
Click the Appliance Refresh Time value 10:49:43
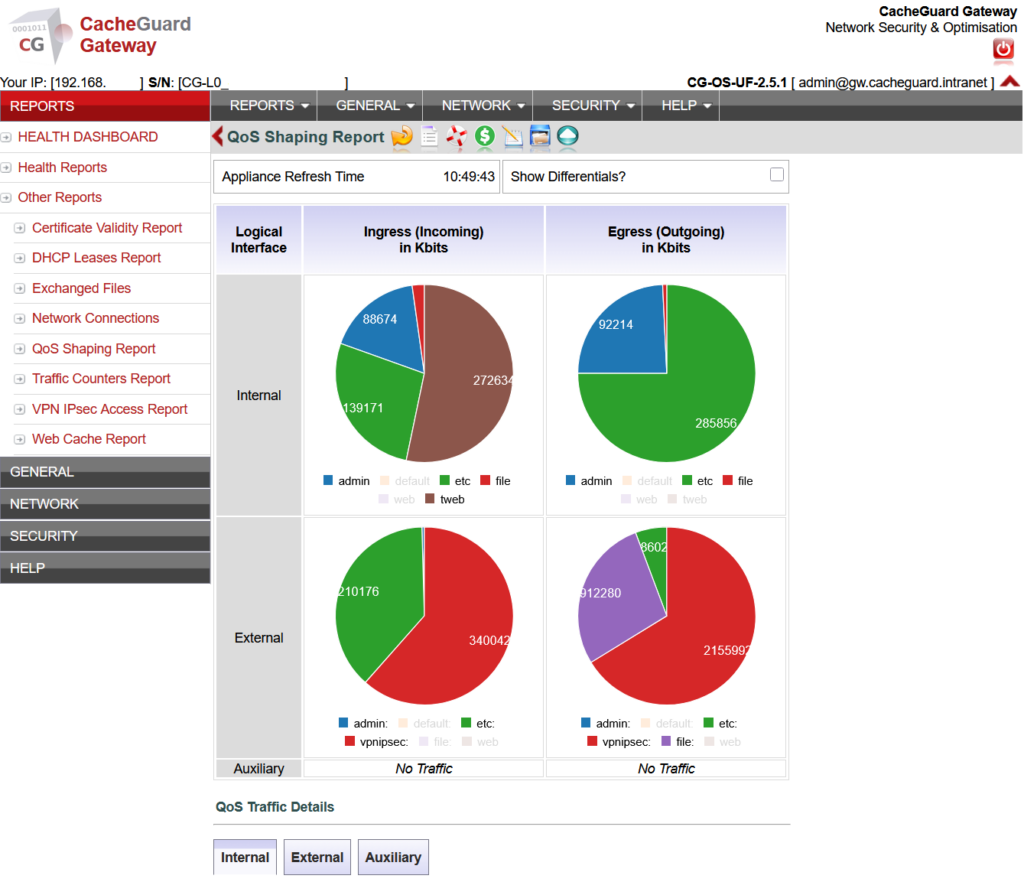click(468, 177)
